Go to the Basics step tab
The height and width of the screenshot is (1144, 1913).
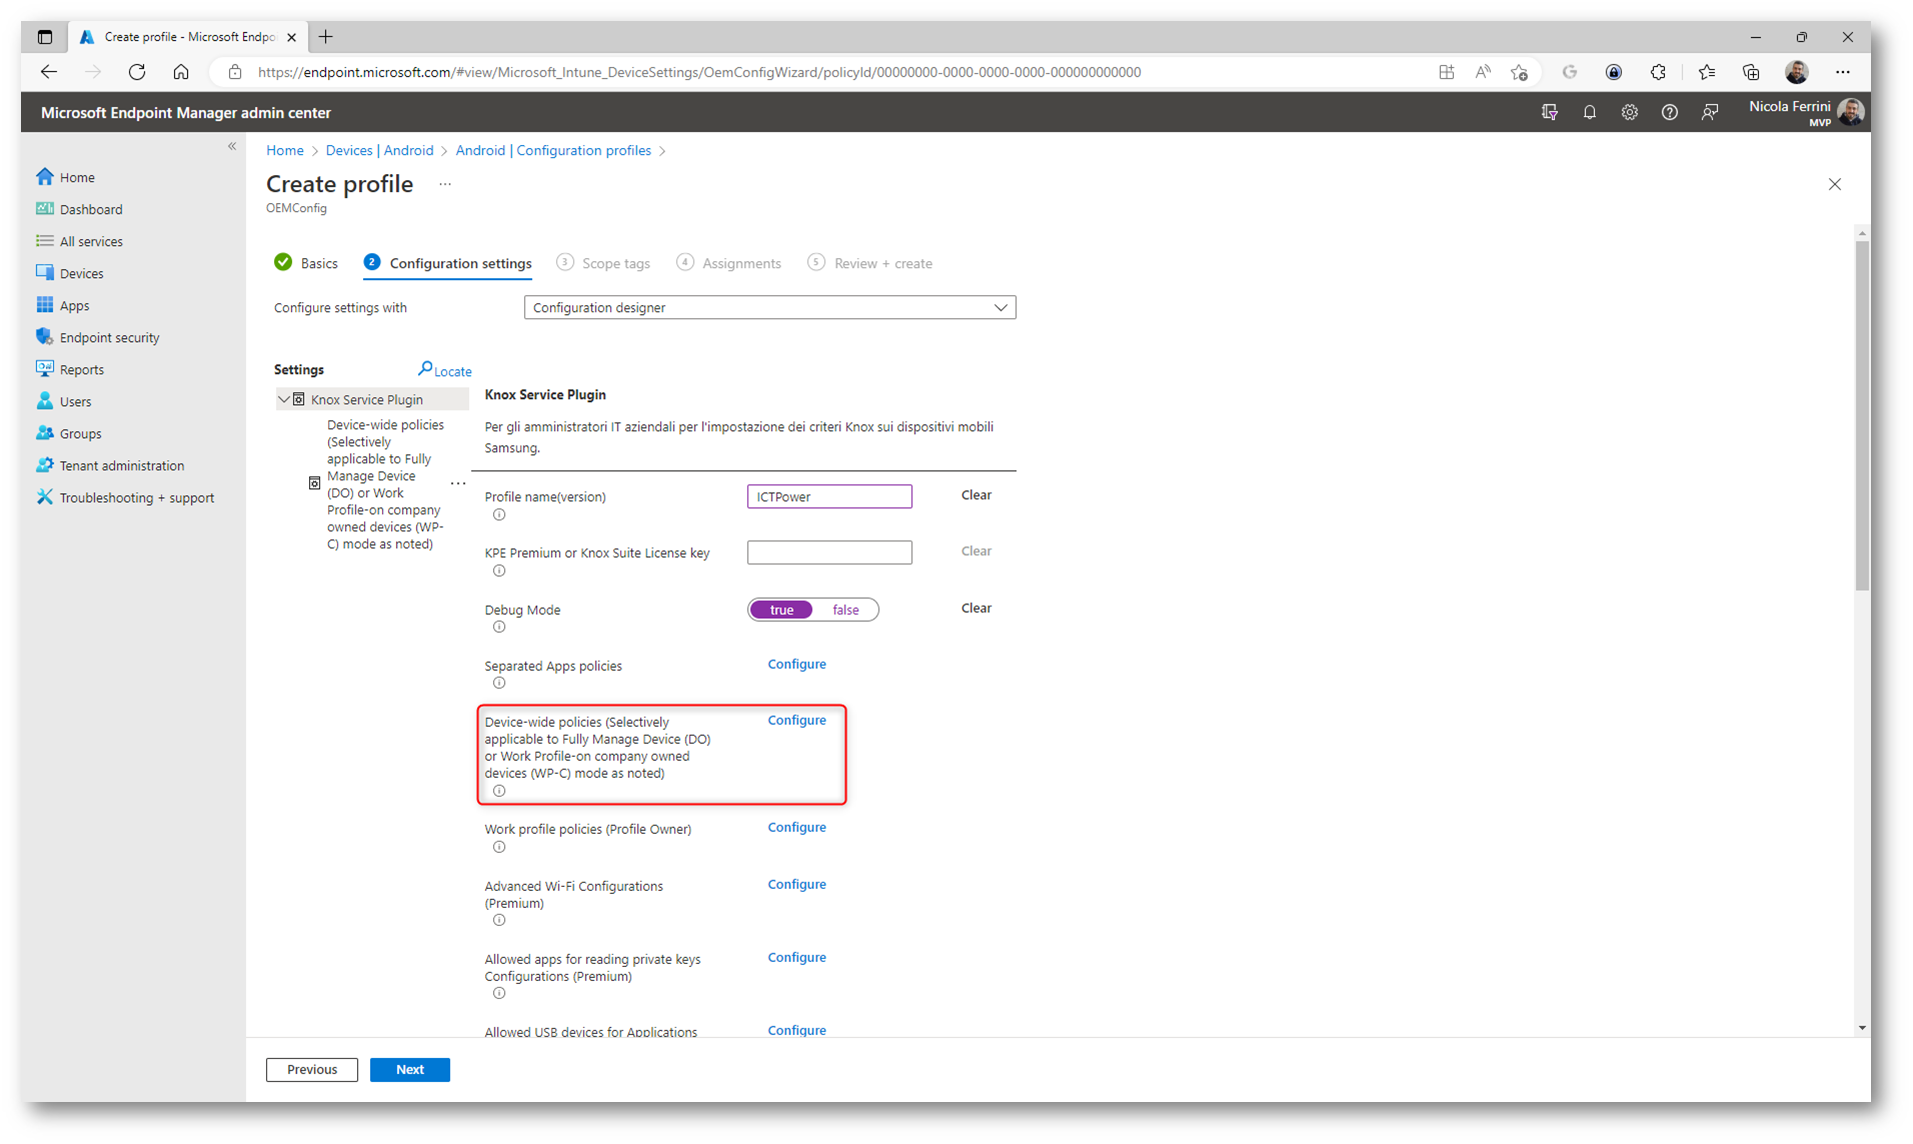point(306,263)
